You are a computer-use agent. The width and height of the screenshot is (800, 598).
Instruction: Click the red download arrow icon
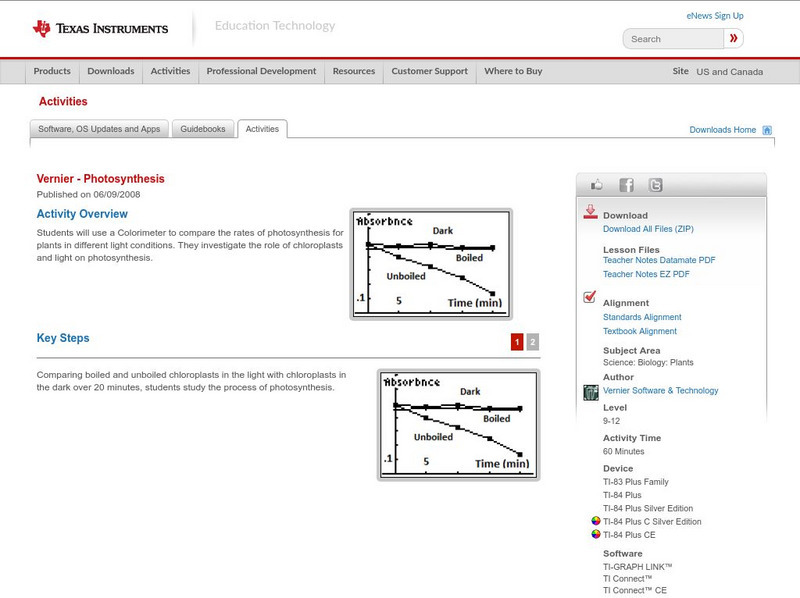click(x=589, y=212)
